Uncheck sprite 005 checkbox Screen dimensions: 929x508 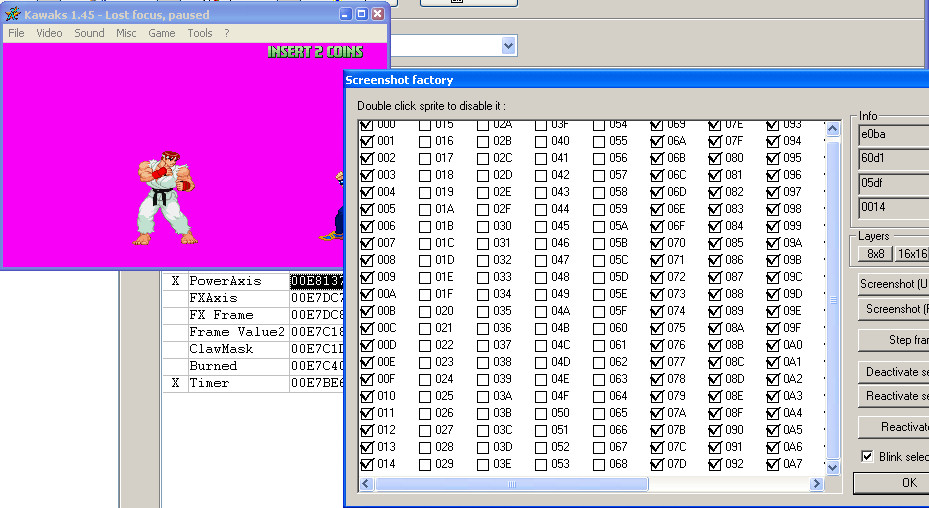click(367, 209)
